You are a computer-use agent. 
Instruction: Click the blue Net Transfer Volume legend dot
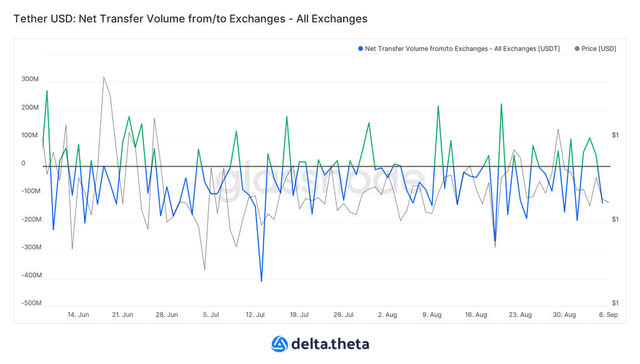(360, 49)
